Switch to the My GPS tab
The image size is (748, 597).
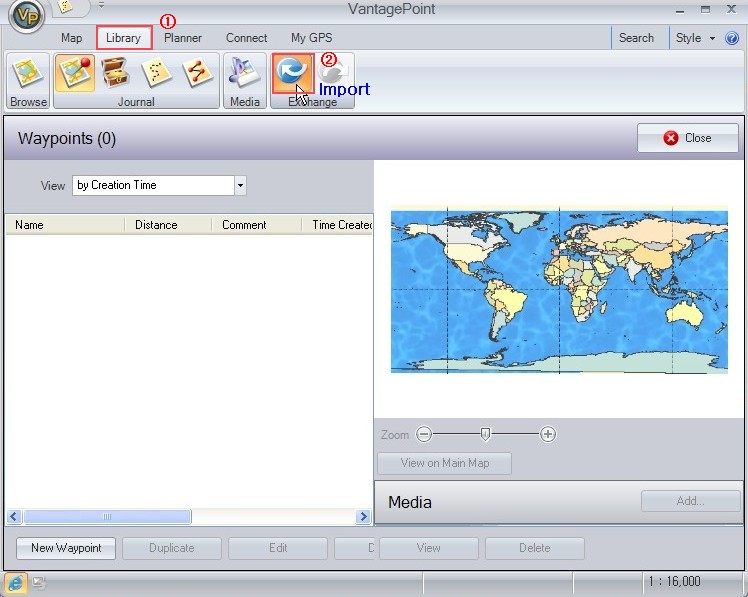(x=312, y=38)
